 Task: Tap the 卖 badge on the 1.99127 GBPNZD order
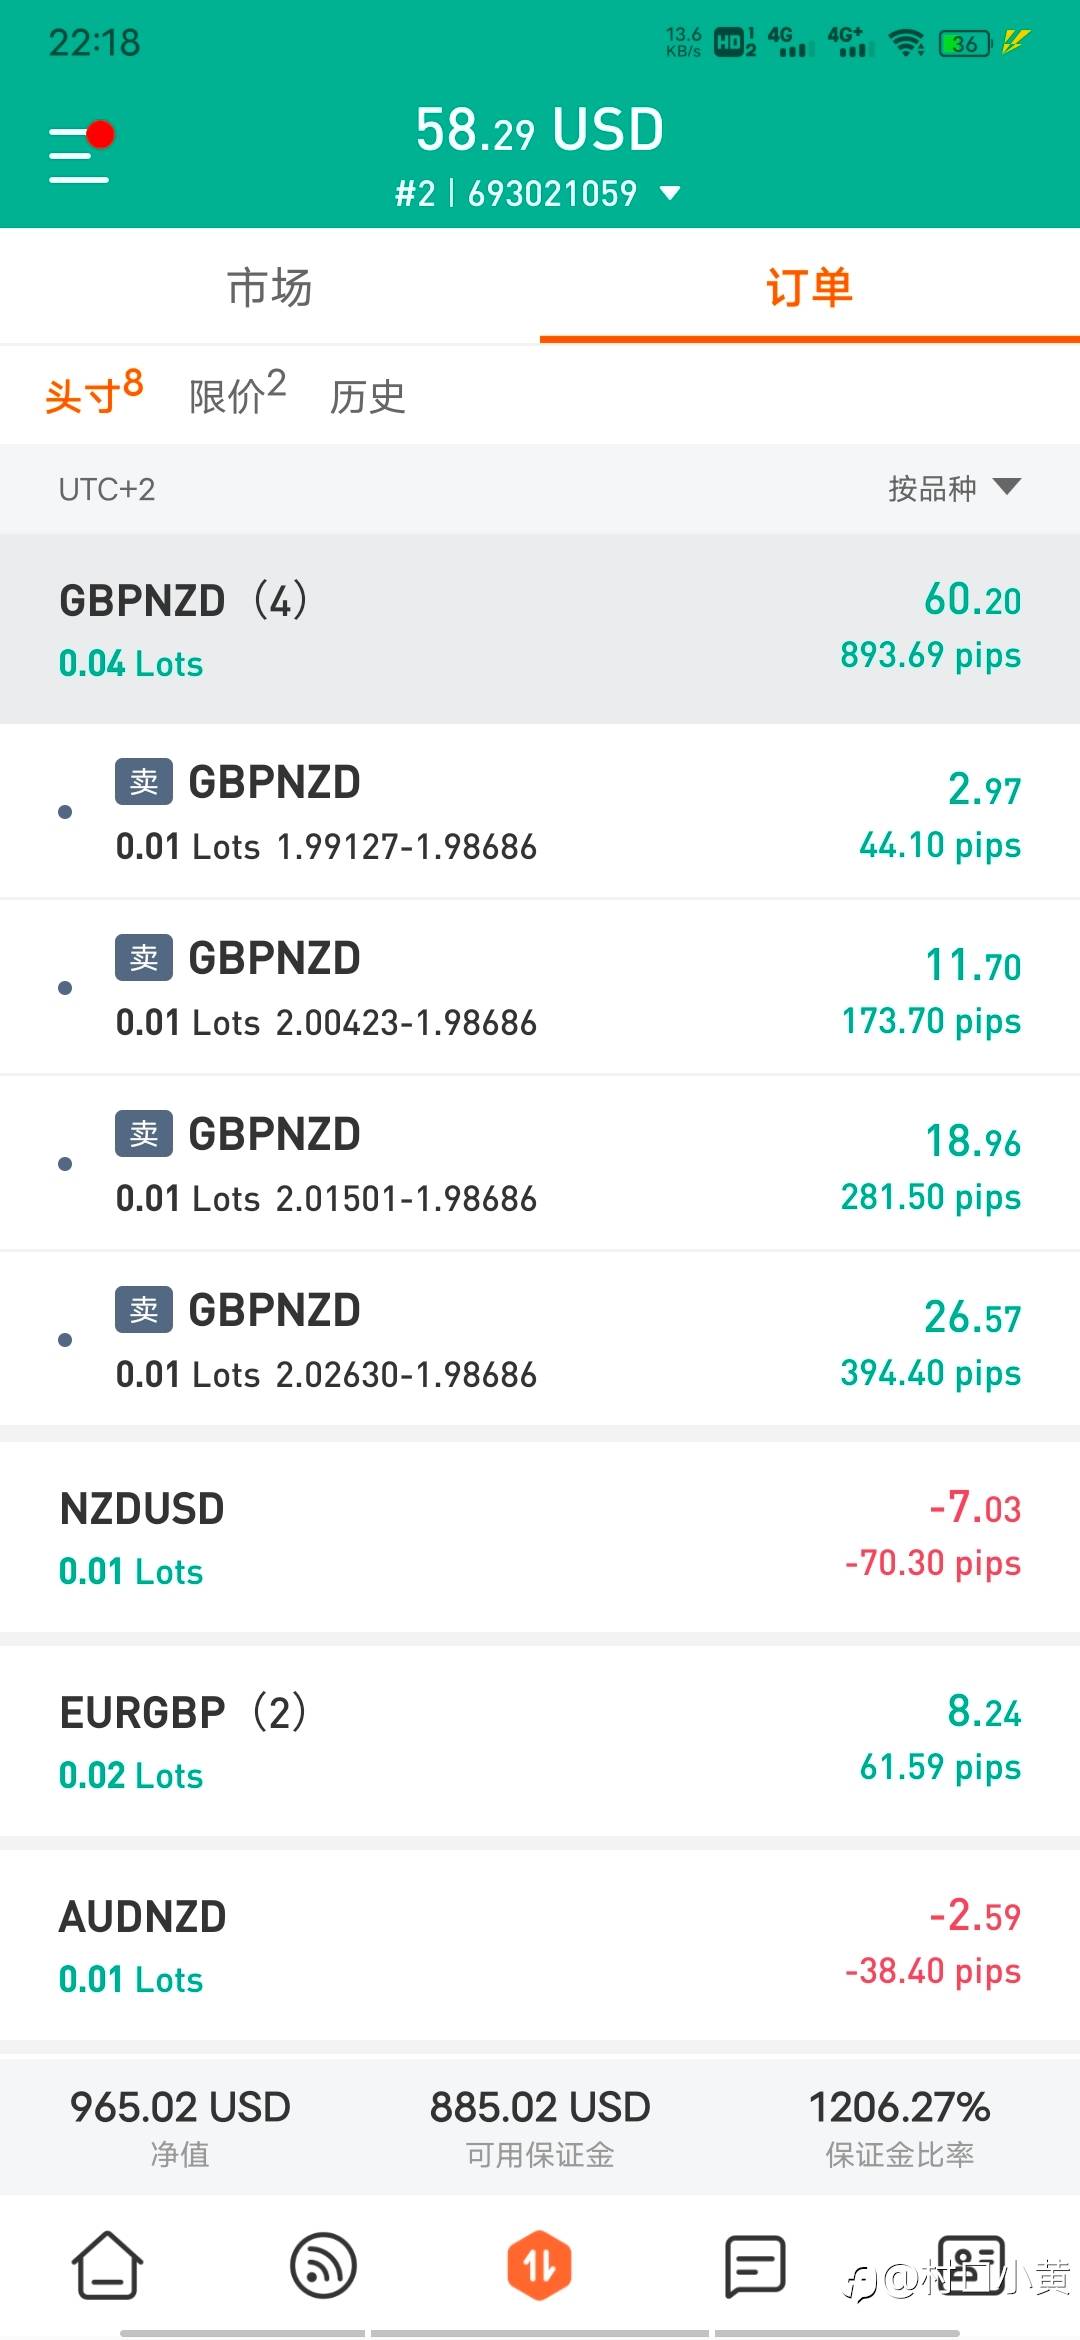(144, 781)
